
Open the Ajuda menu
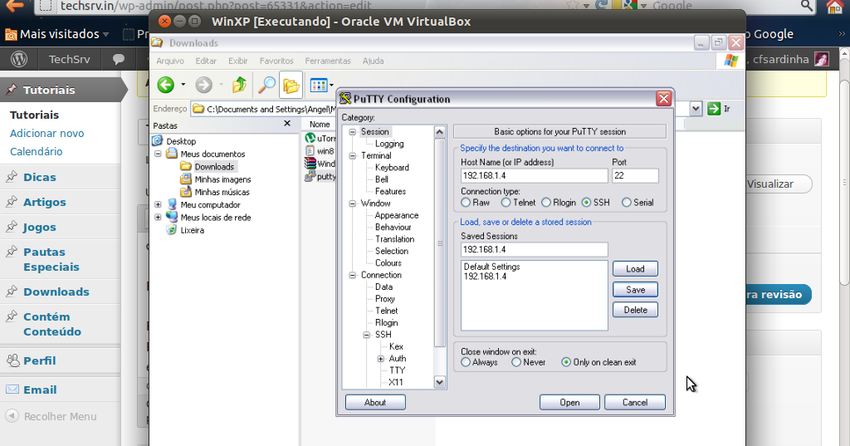coord(373,61)
